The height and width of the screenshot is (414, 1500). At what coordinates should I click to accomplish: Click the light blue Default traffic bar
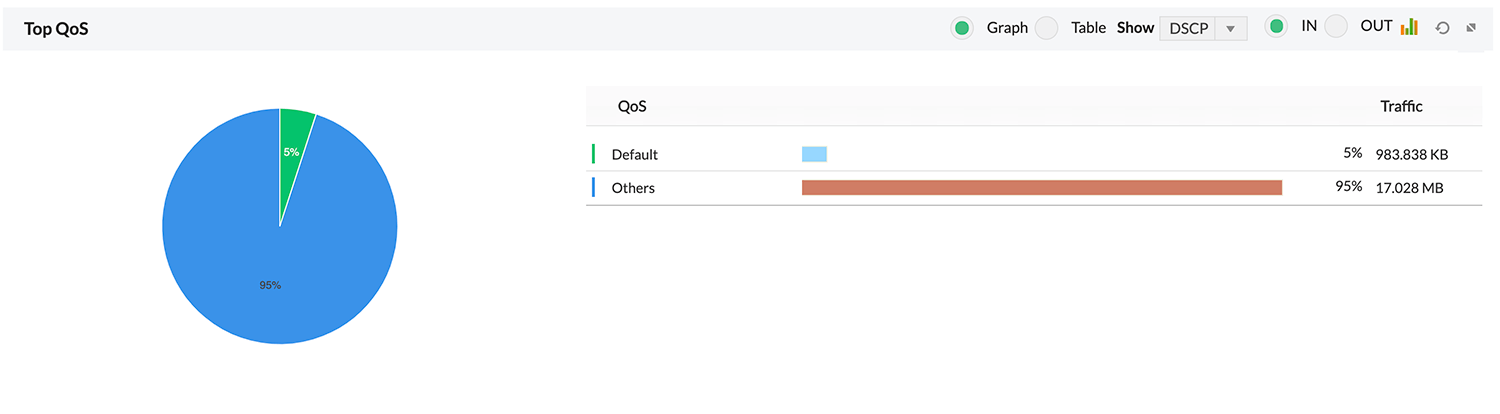pos(814,154)
